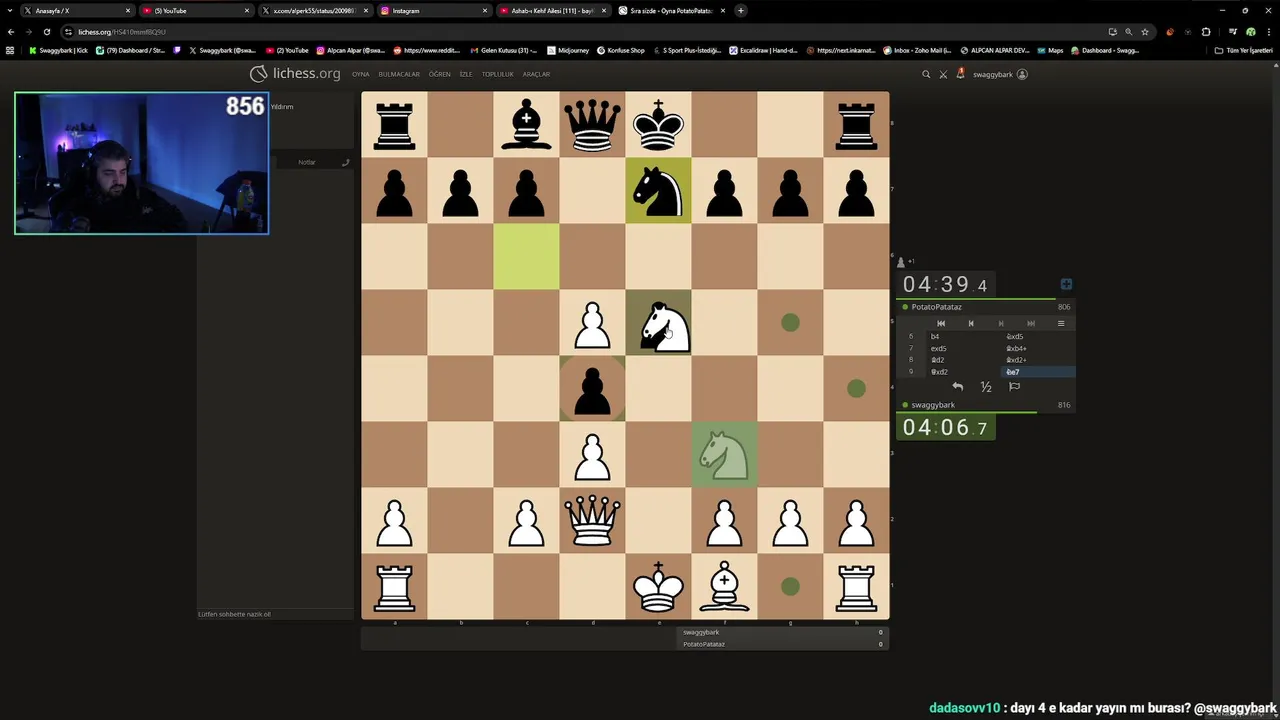Open the Gelen Kutusu bookmark
This screenshot has height=720, width=1280.
503,50
